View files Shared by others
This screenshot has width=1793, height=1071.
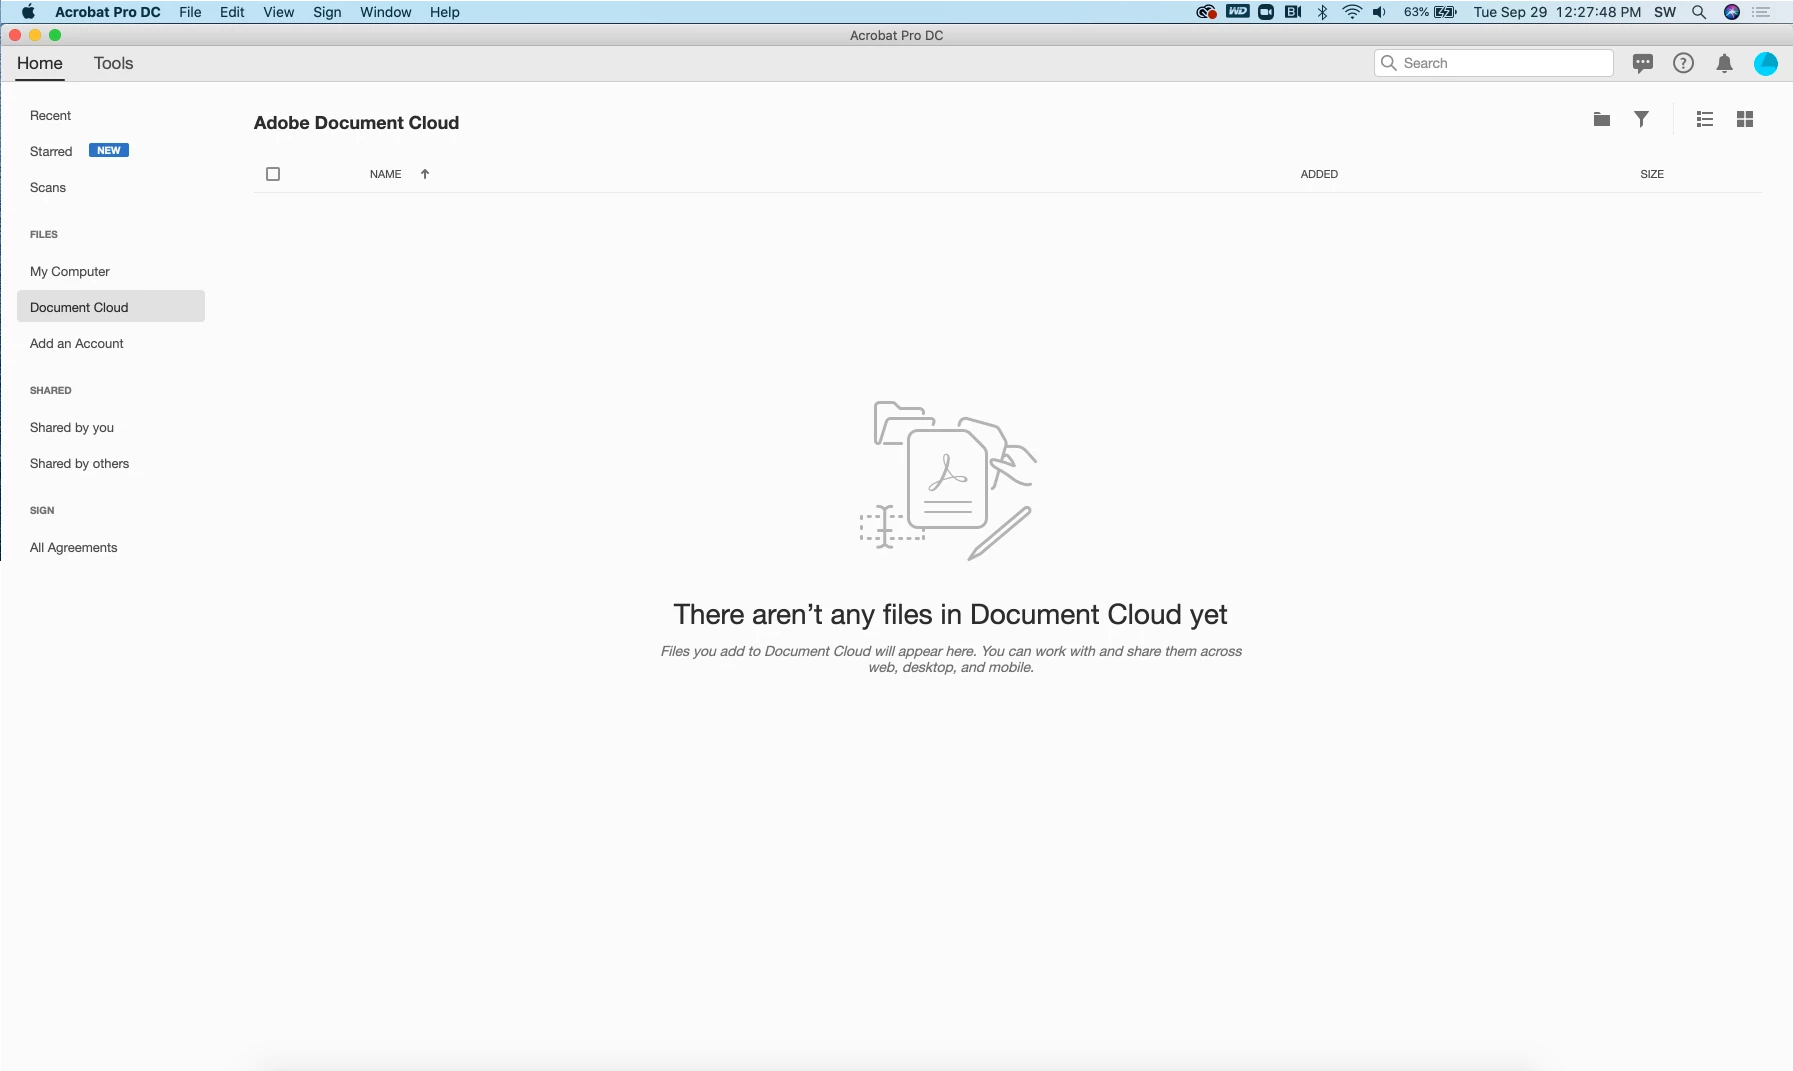point(80,464)
